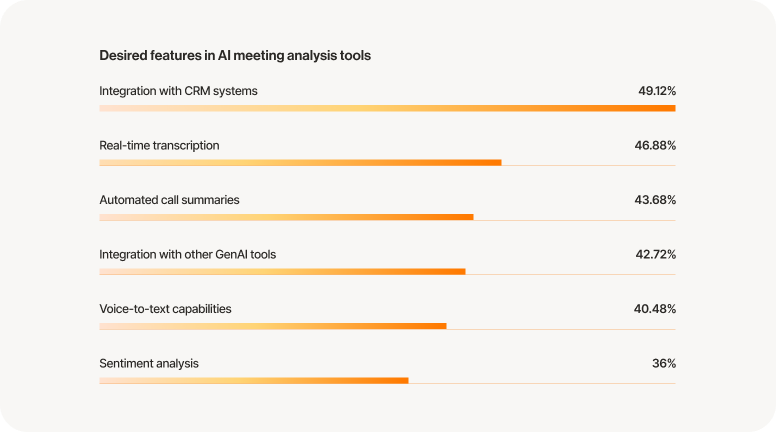Click the 'Sentiment analysis' label

tap(149, 363)
